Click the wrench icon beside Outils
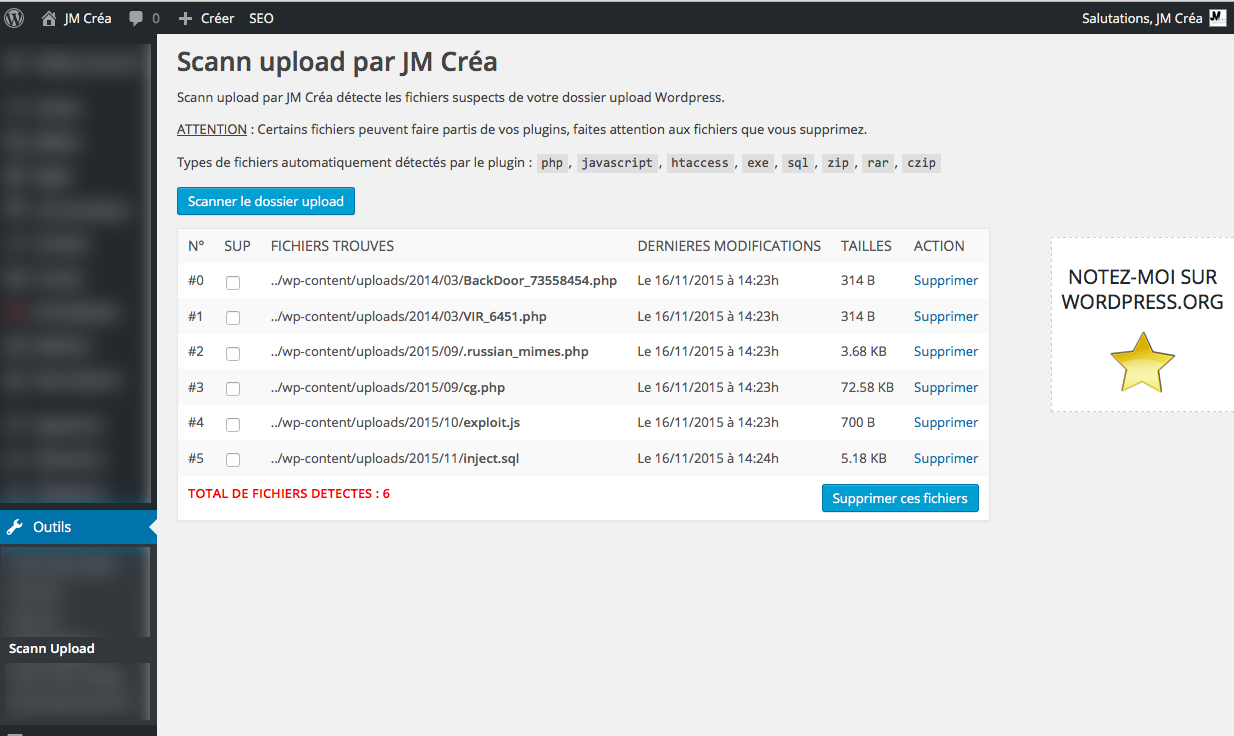This screenshot has height=736, width=1234. (15, 527)
